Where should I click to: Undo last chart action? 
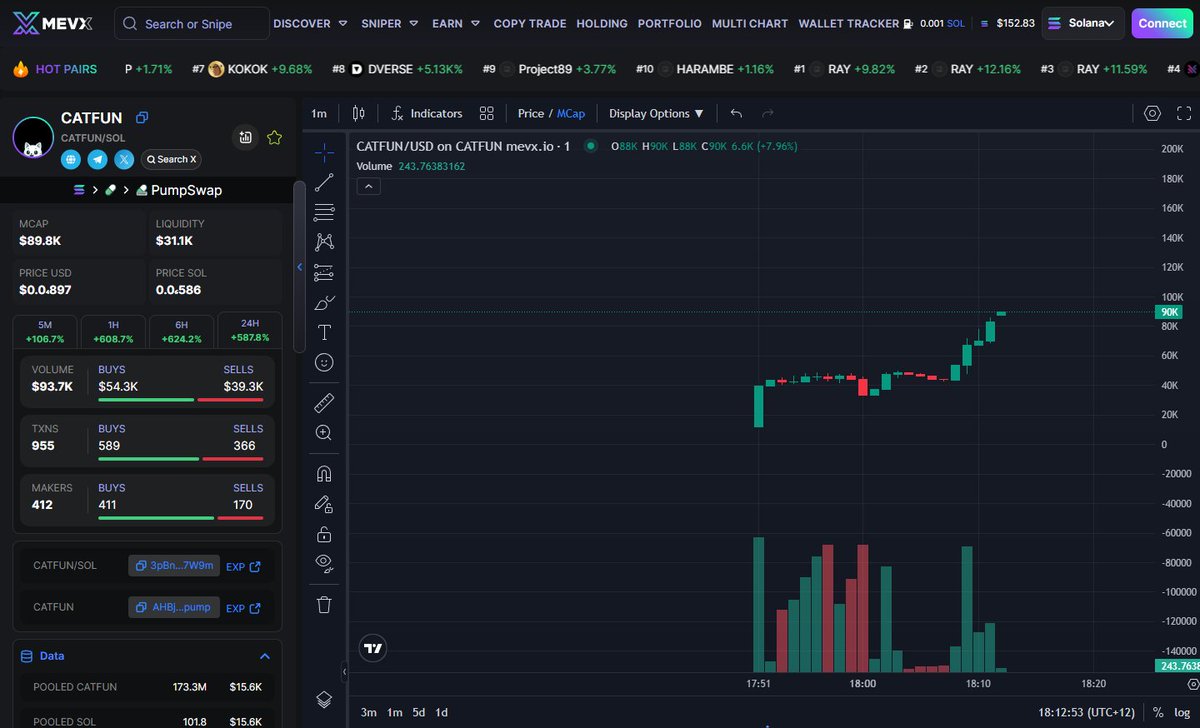(x=737, y=114)
